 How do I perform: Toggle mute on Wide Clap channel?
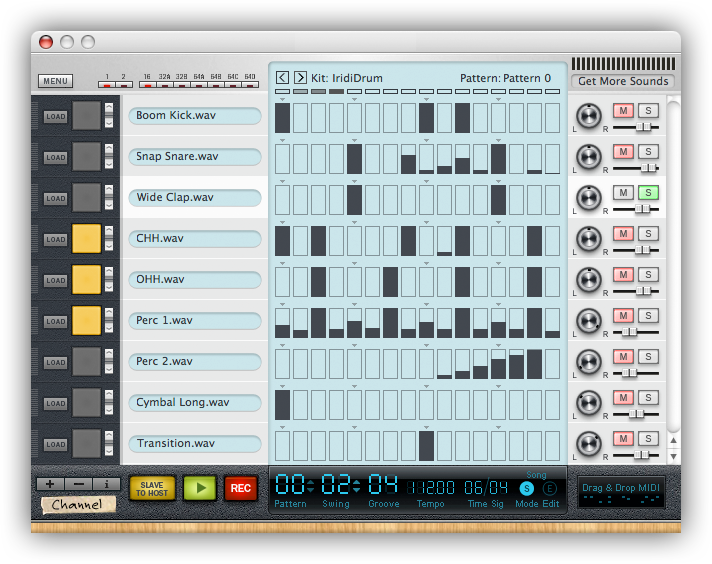623,192
